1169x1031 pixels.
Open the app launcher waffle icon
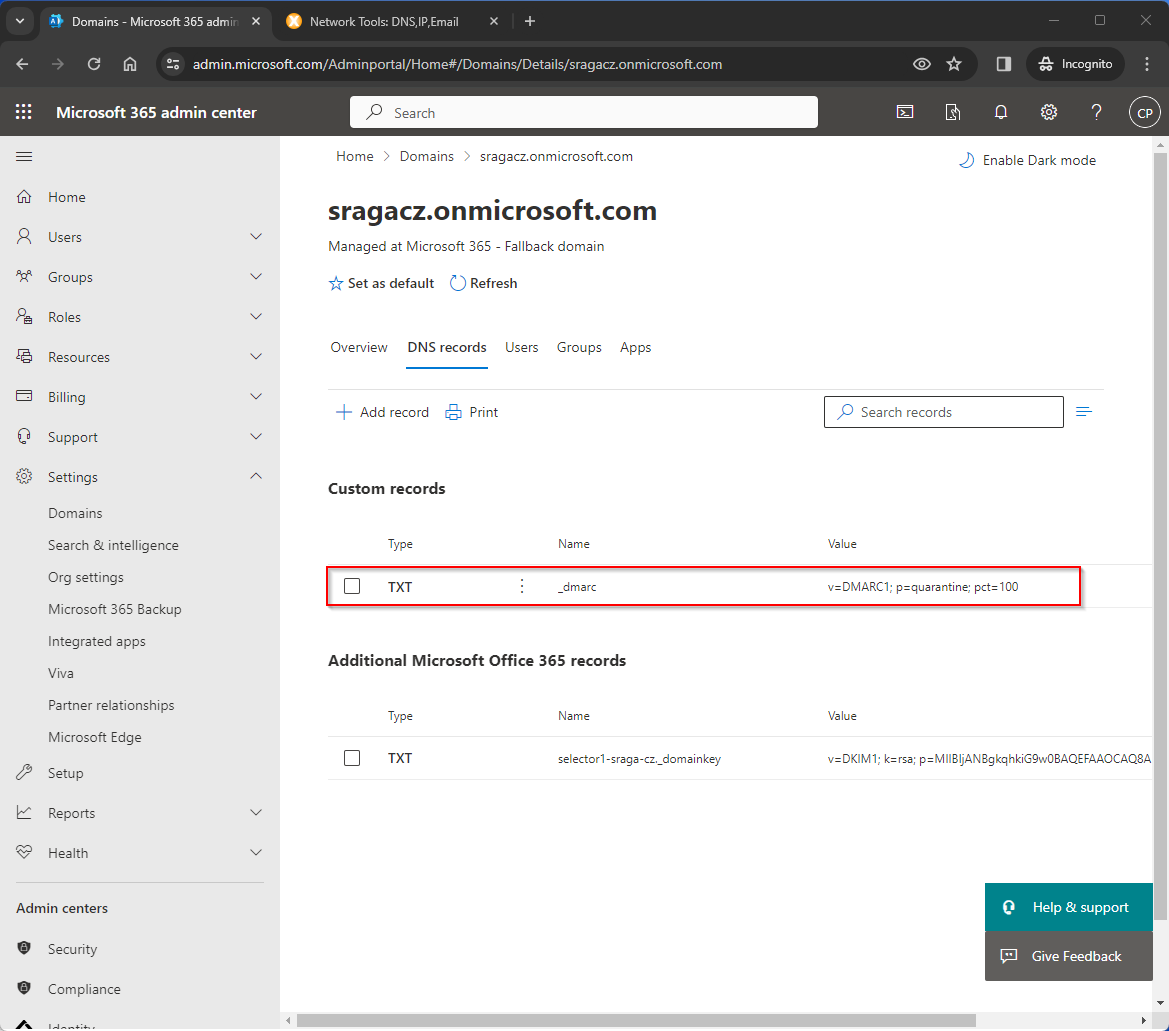(x=24, y=112)
